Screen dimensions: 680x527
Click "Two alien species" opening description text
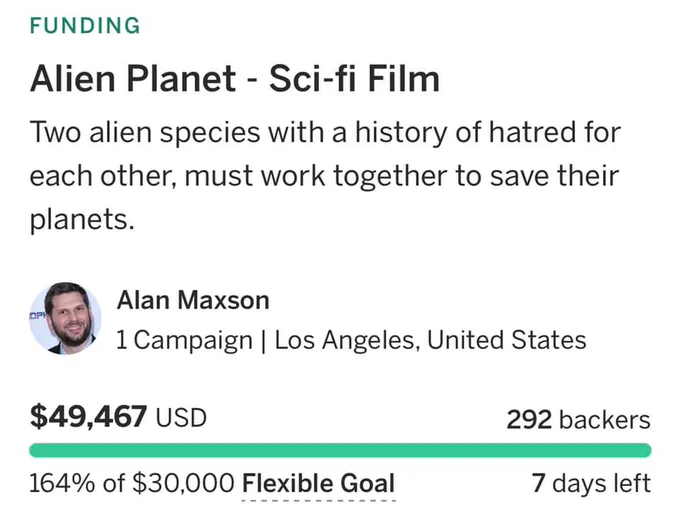point(145,132)
